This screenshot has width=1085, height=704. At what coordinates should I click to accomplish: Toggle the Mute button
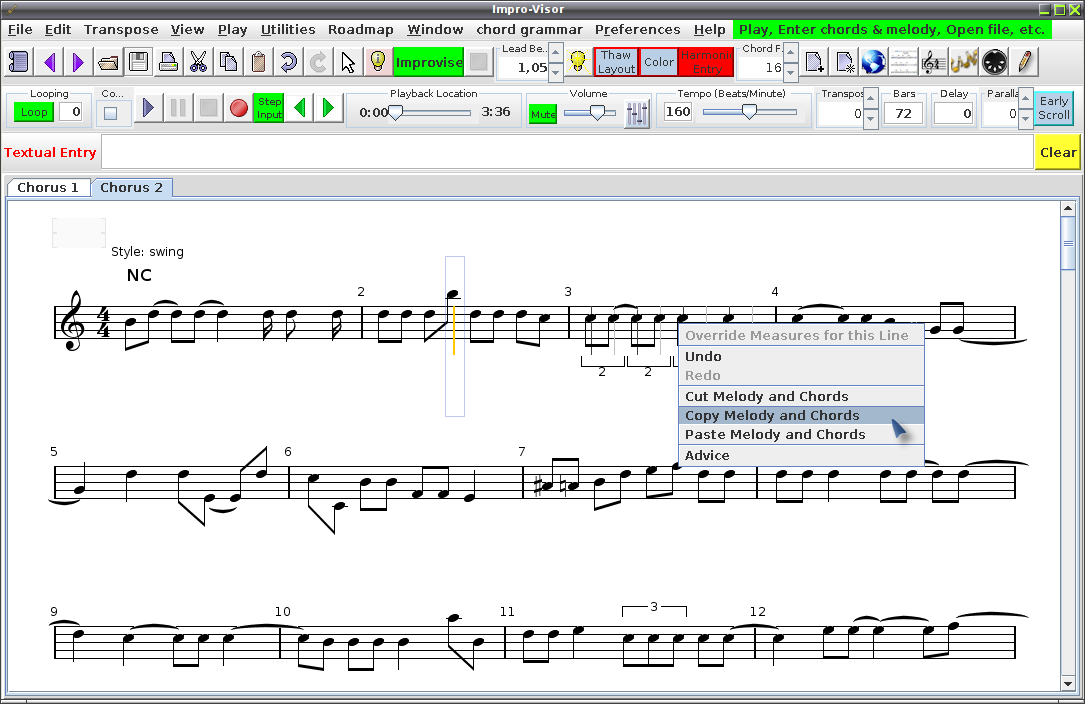(x=543, y=114)
